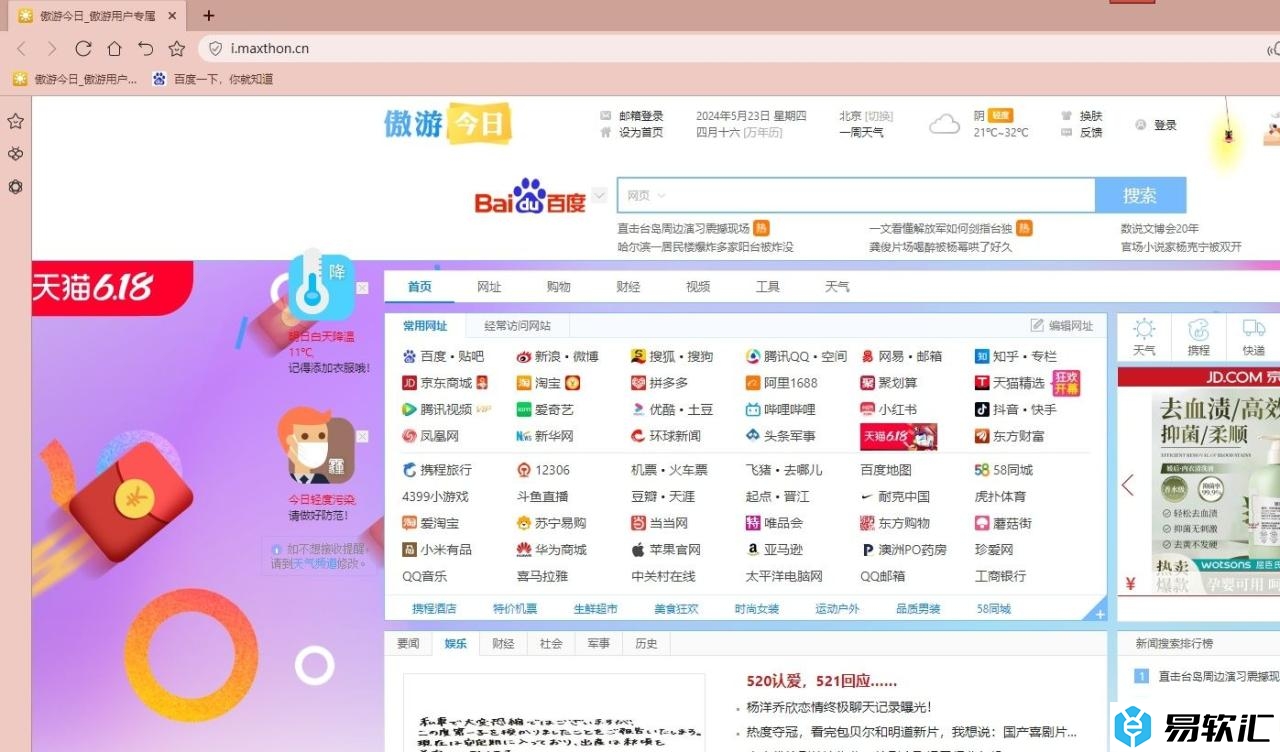Image resolution: width=1280 pixels, height=752 pixels.
Task: Select the 首页 tab
Action: (419, 286)
